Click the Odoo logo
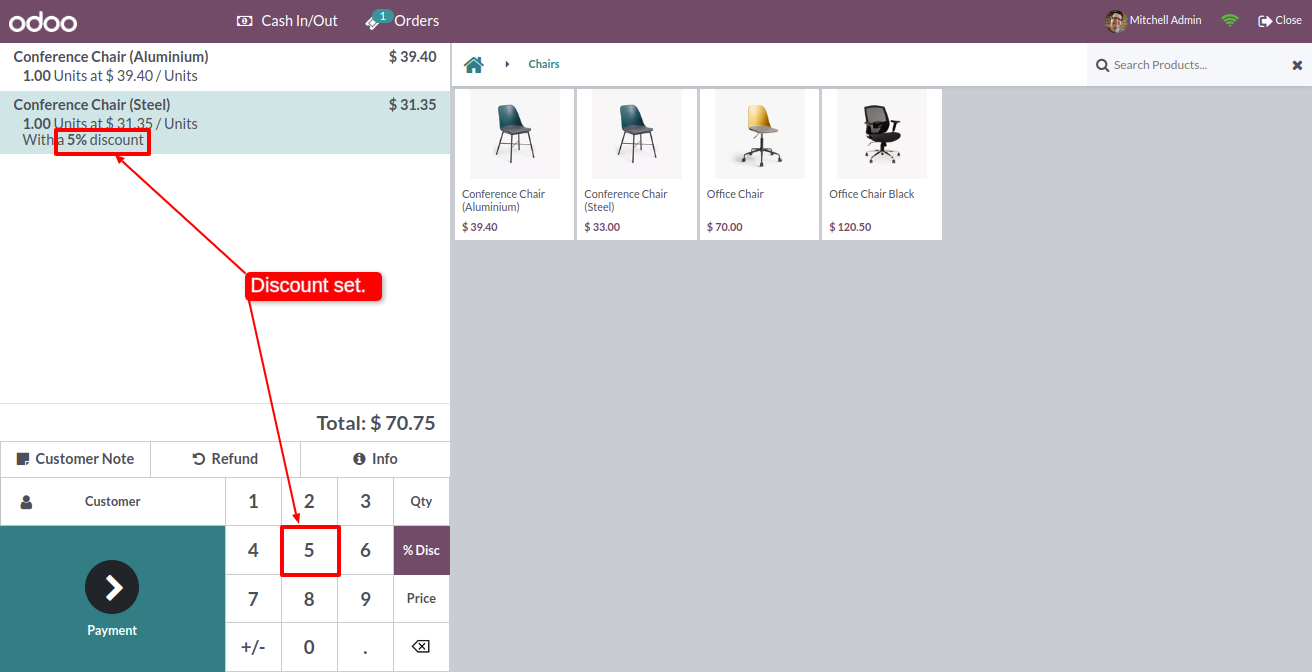This screenshot has width=1312, height=672. coord(43,21)
